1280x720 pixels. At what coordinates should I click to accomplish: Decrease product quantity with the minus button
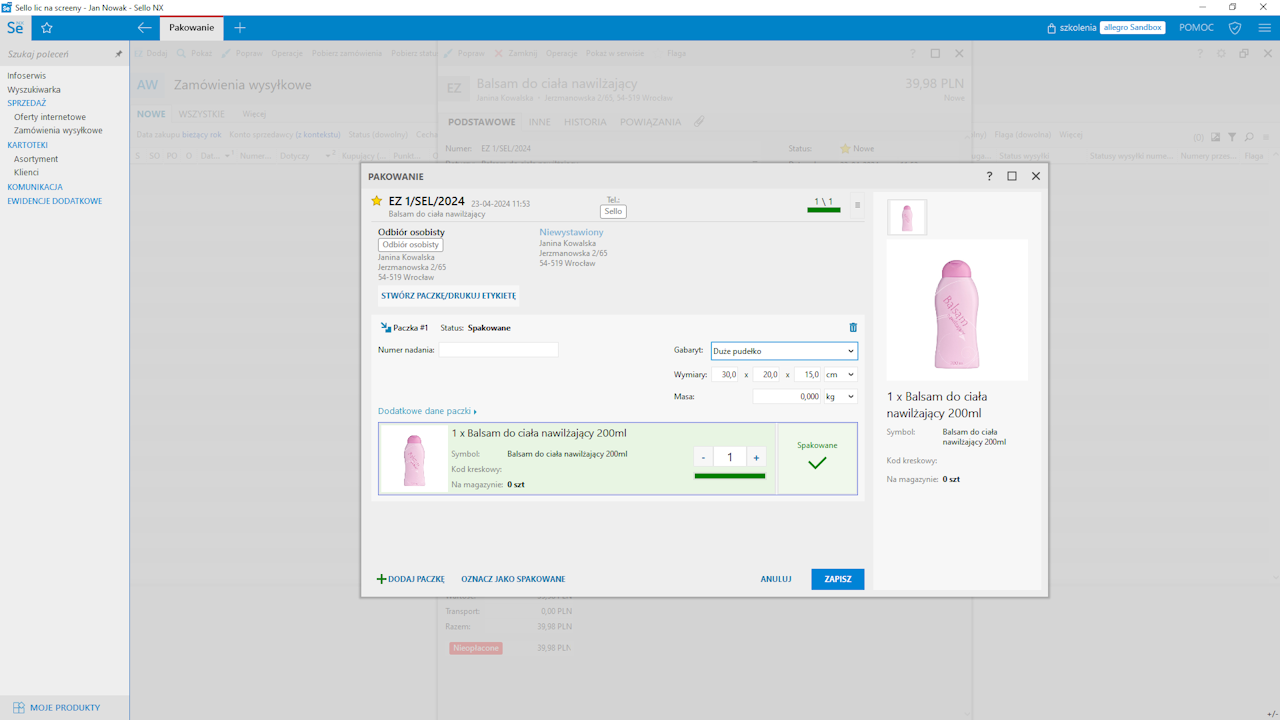pos(704,457)
